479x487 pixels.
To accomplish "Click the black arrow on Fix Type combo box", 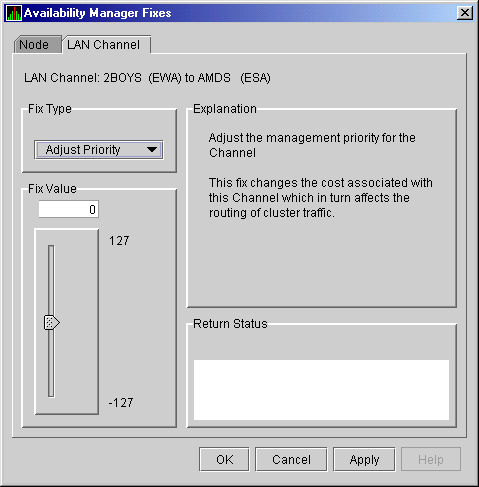I will pyautogui.click(x=152, y=150).
